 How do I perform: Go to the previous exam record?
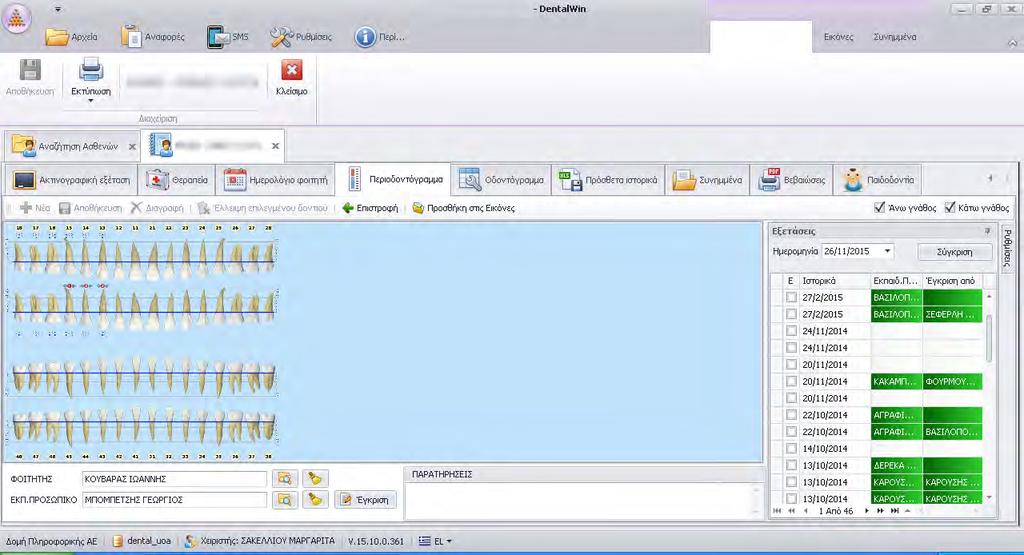(x=805, y=511)
